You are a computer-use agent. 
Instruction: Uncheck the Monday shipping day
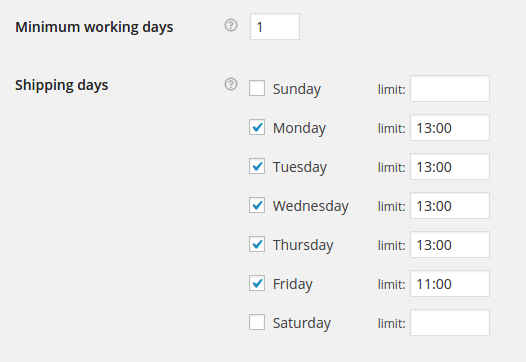point(257,127)
